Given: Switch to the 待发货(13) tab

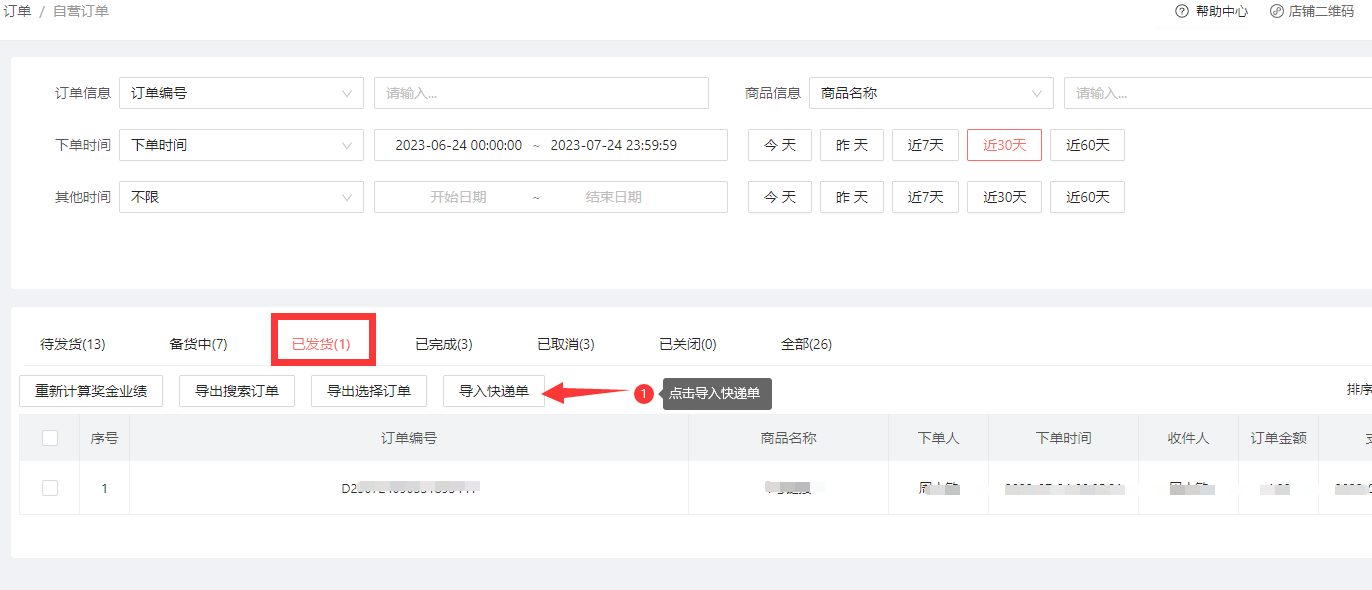Looking at the screenshot, I should [73, 344].
